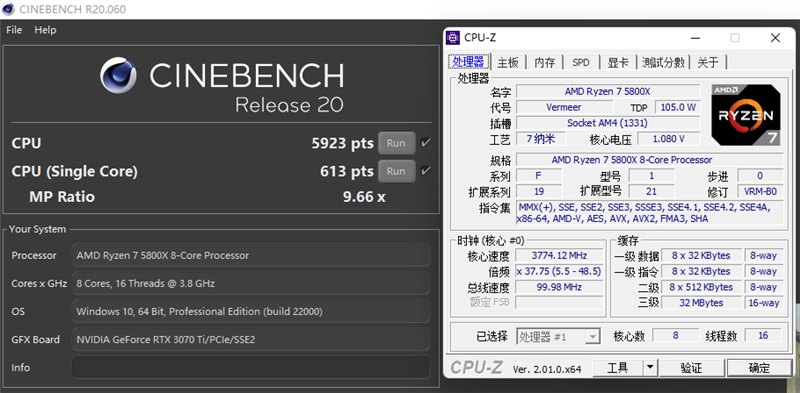
Task: Click the 1.080 V core voltage value
Action: pyautogui.click(x=668, y=139)
